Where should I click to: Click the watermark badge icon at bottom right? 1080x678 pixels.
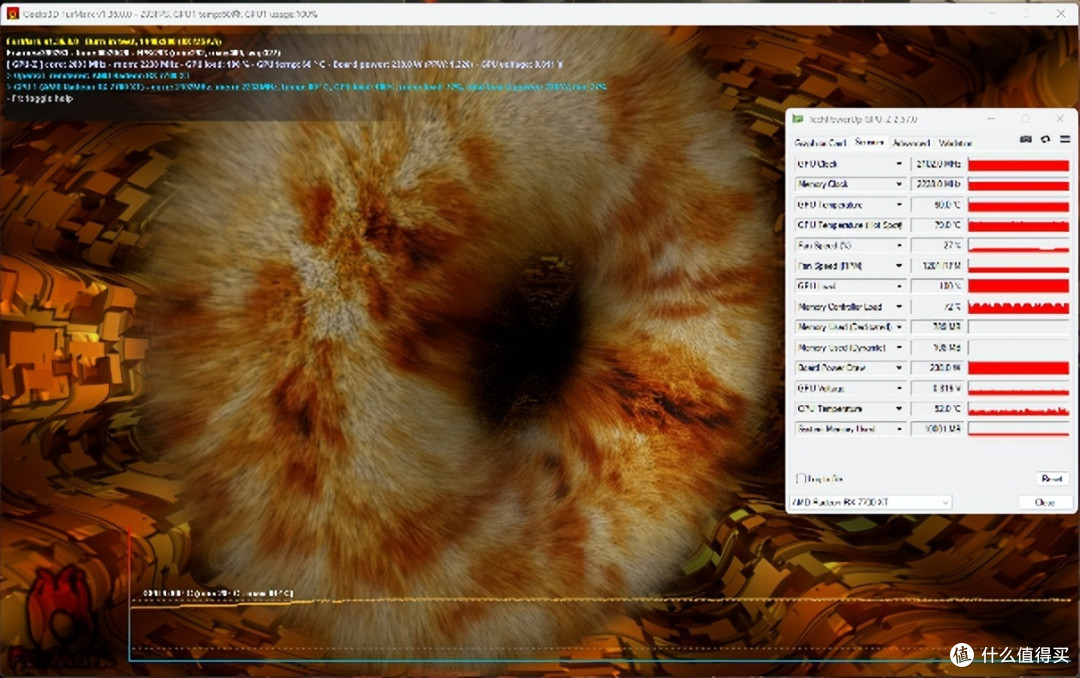click(x=962, y=654)
